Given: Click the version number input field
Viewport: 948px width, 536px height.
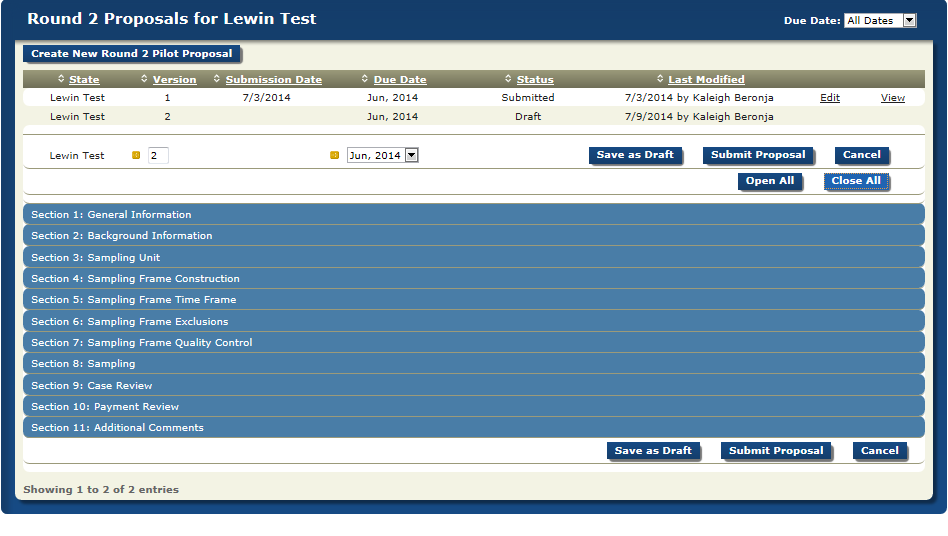Looking at the screenshot, I should (158, 155).
